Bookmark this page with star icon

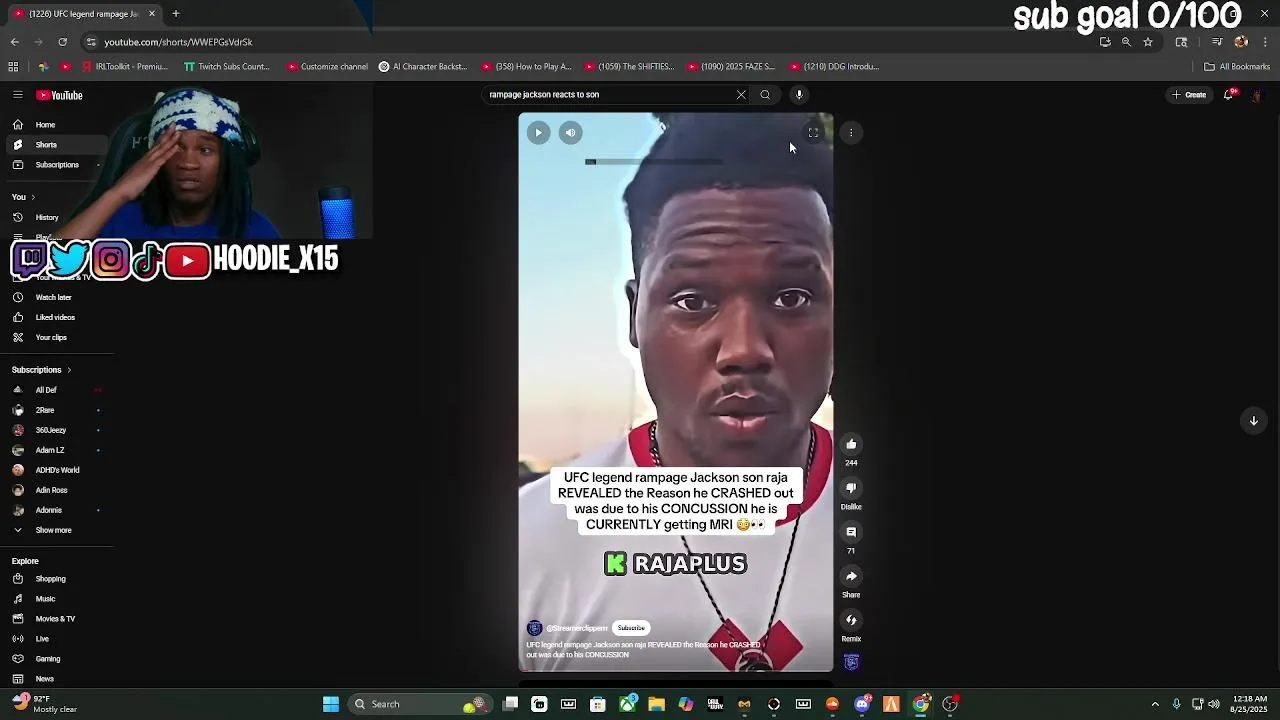(1148, 42)
